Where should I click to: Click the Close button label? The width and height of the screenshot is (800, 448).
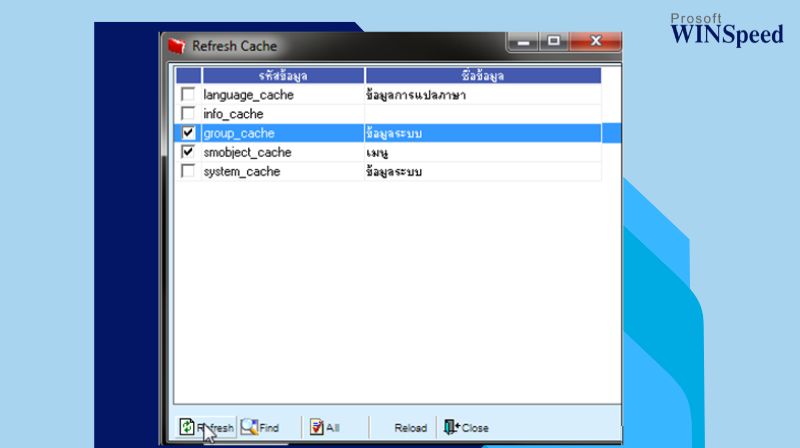(x=474, y=428)
